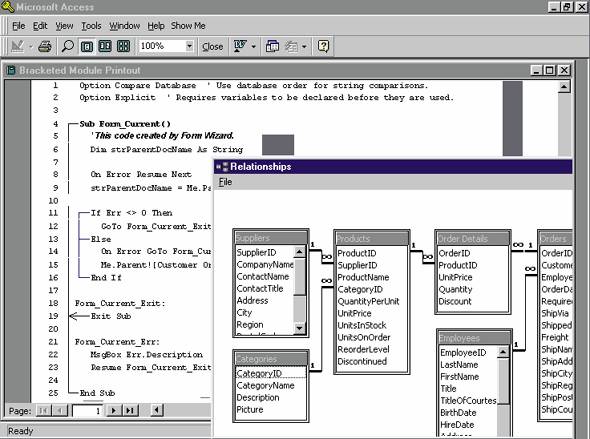Image resolution: width=590 pixels, height=439 pixels.
Task: Click the Categories table title bar
Action: click(x=271, y=359)
